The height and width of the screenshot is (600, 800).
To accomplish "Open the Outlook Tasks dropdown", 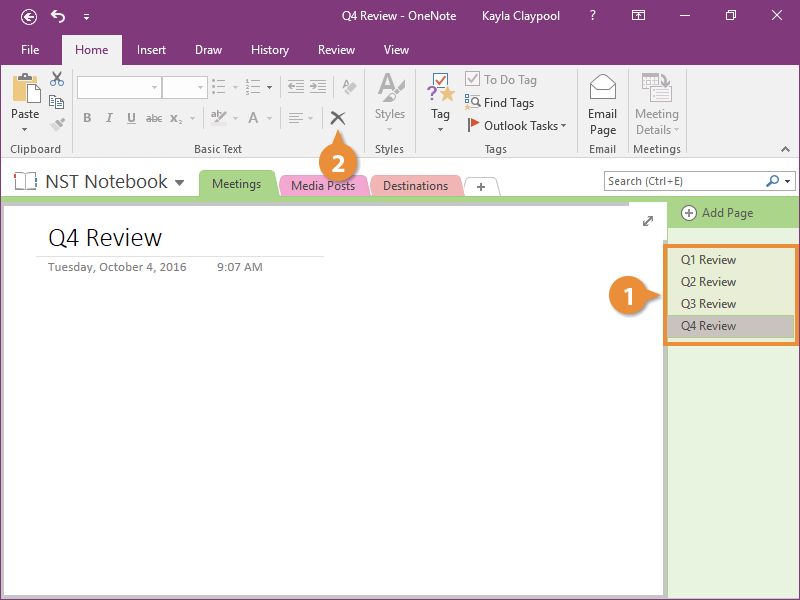I will tap(516, 126).
